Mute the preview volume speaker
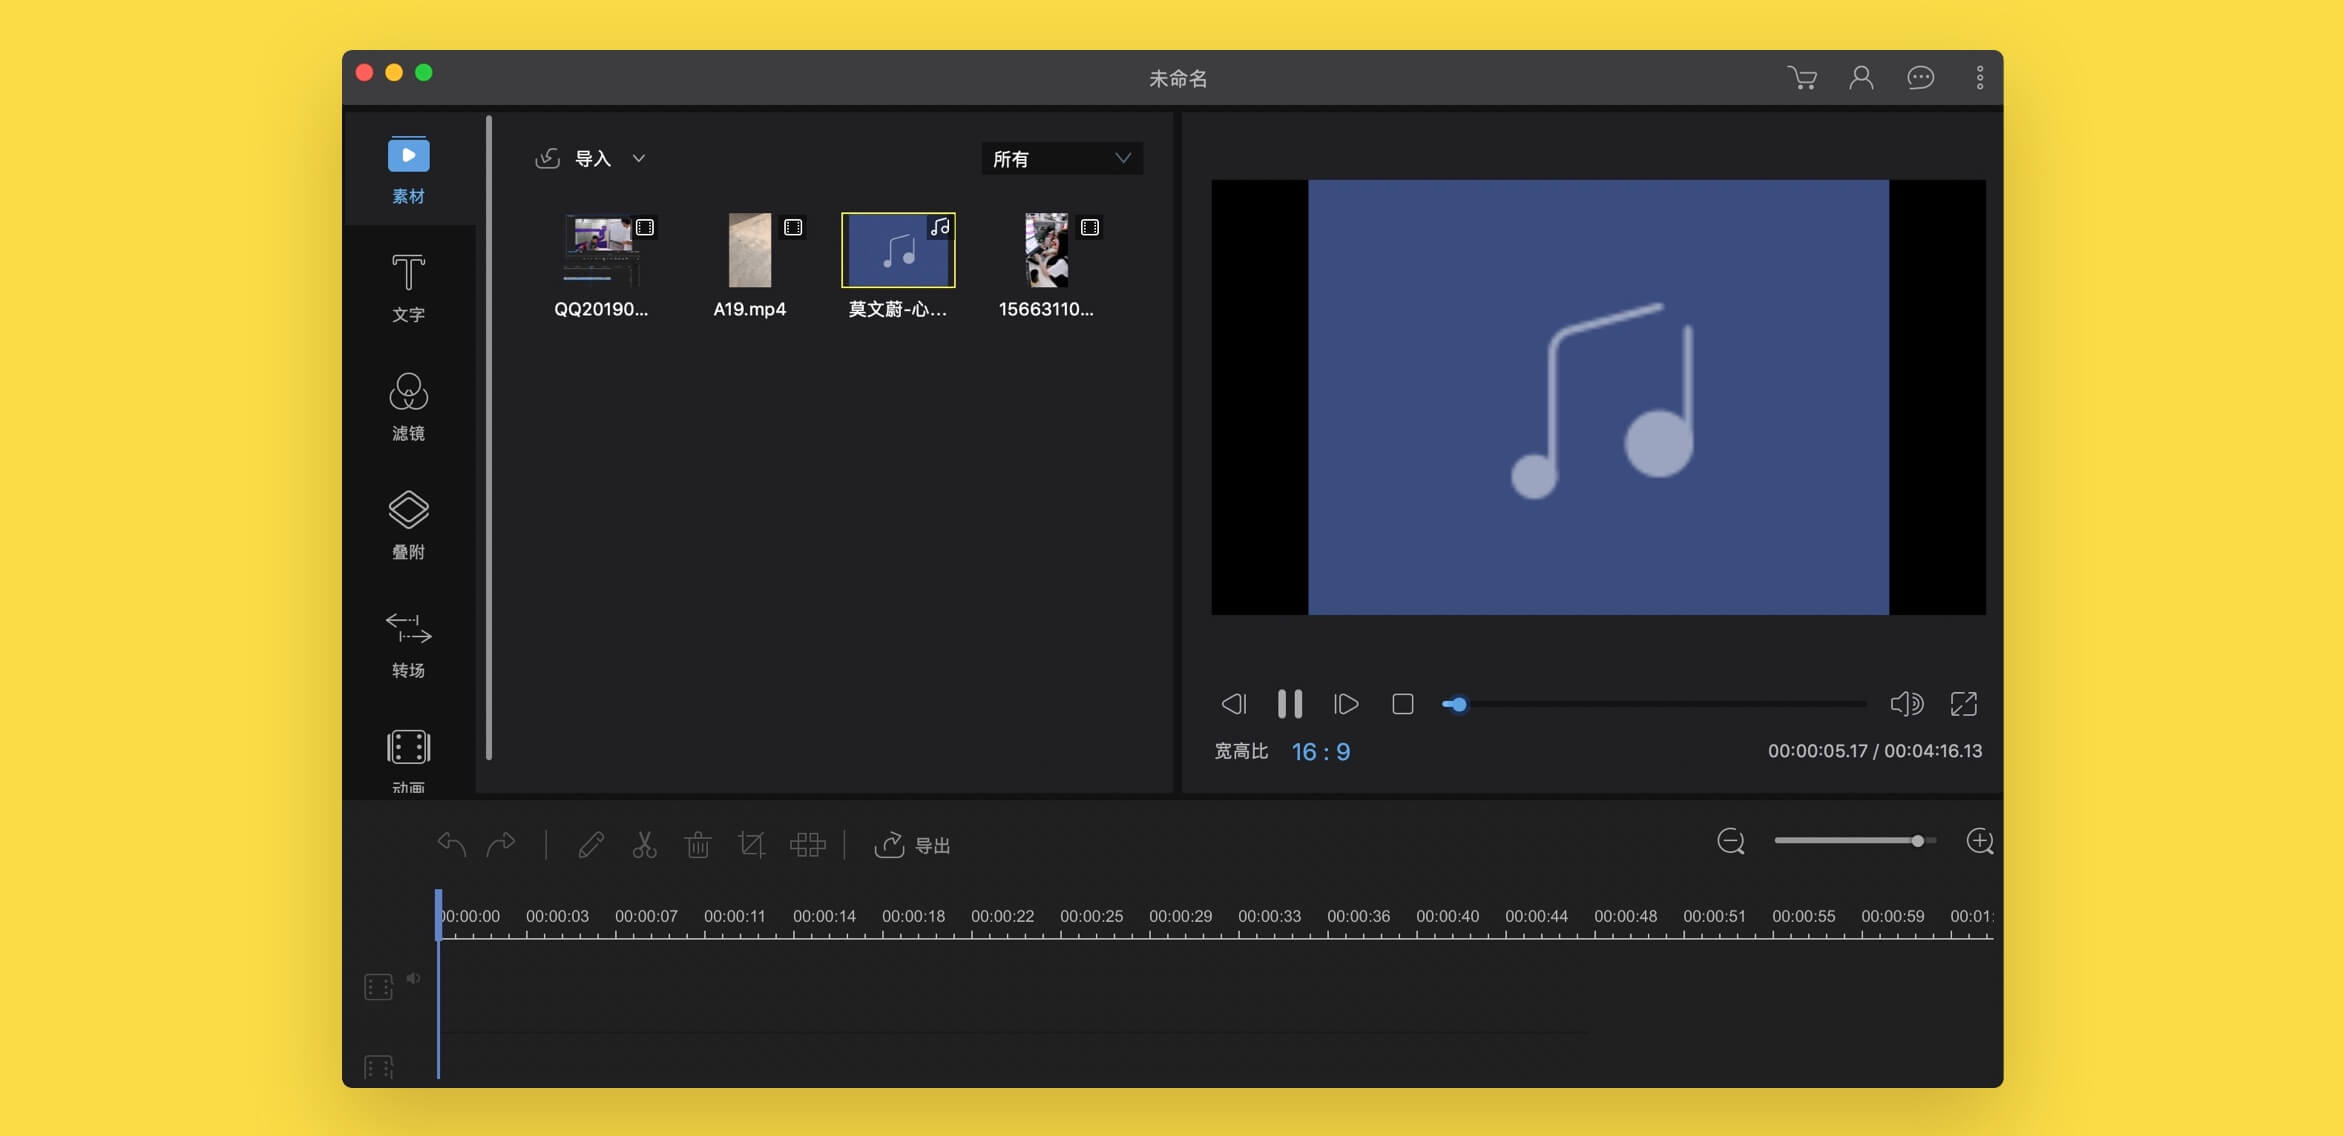Screen dimensions: 2344x1136 point(1906,704)
